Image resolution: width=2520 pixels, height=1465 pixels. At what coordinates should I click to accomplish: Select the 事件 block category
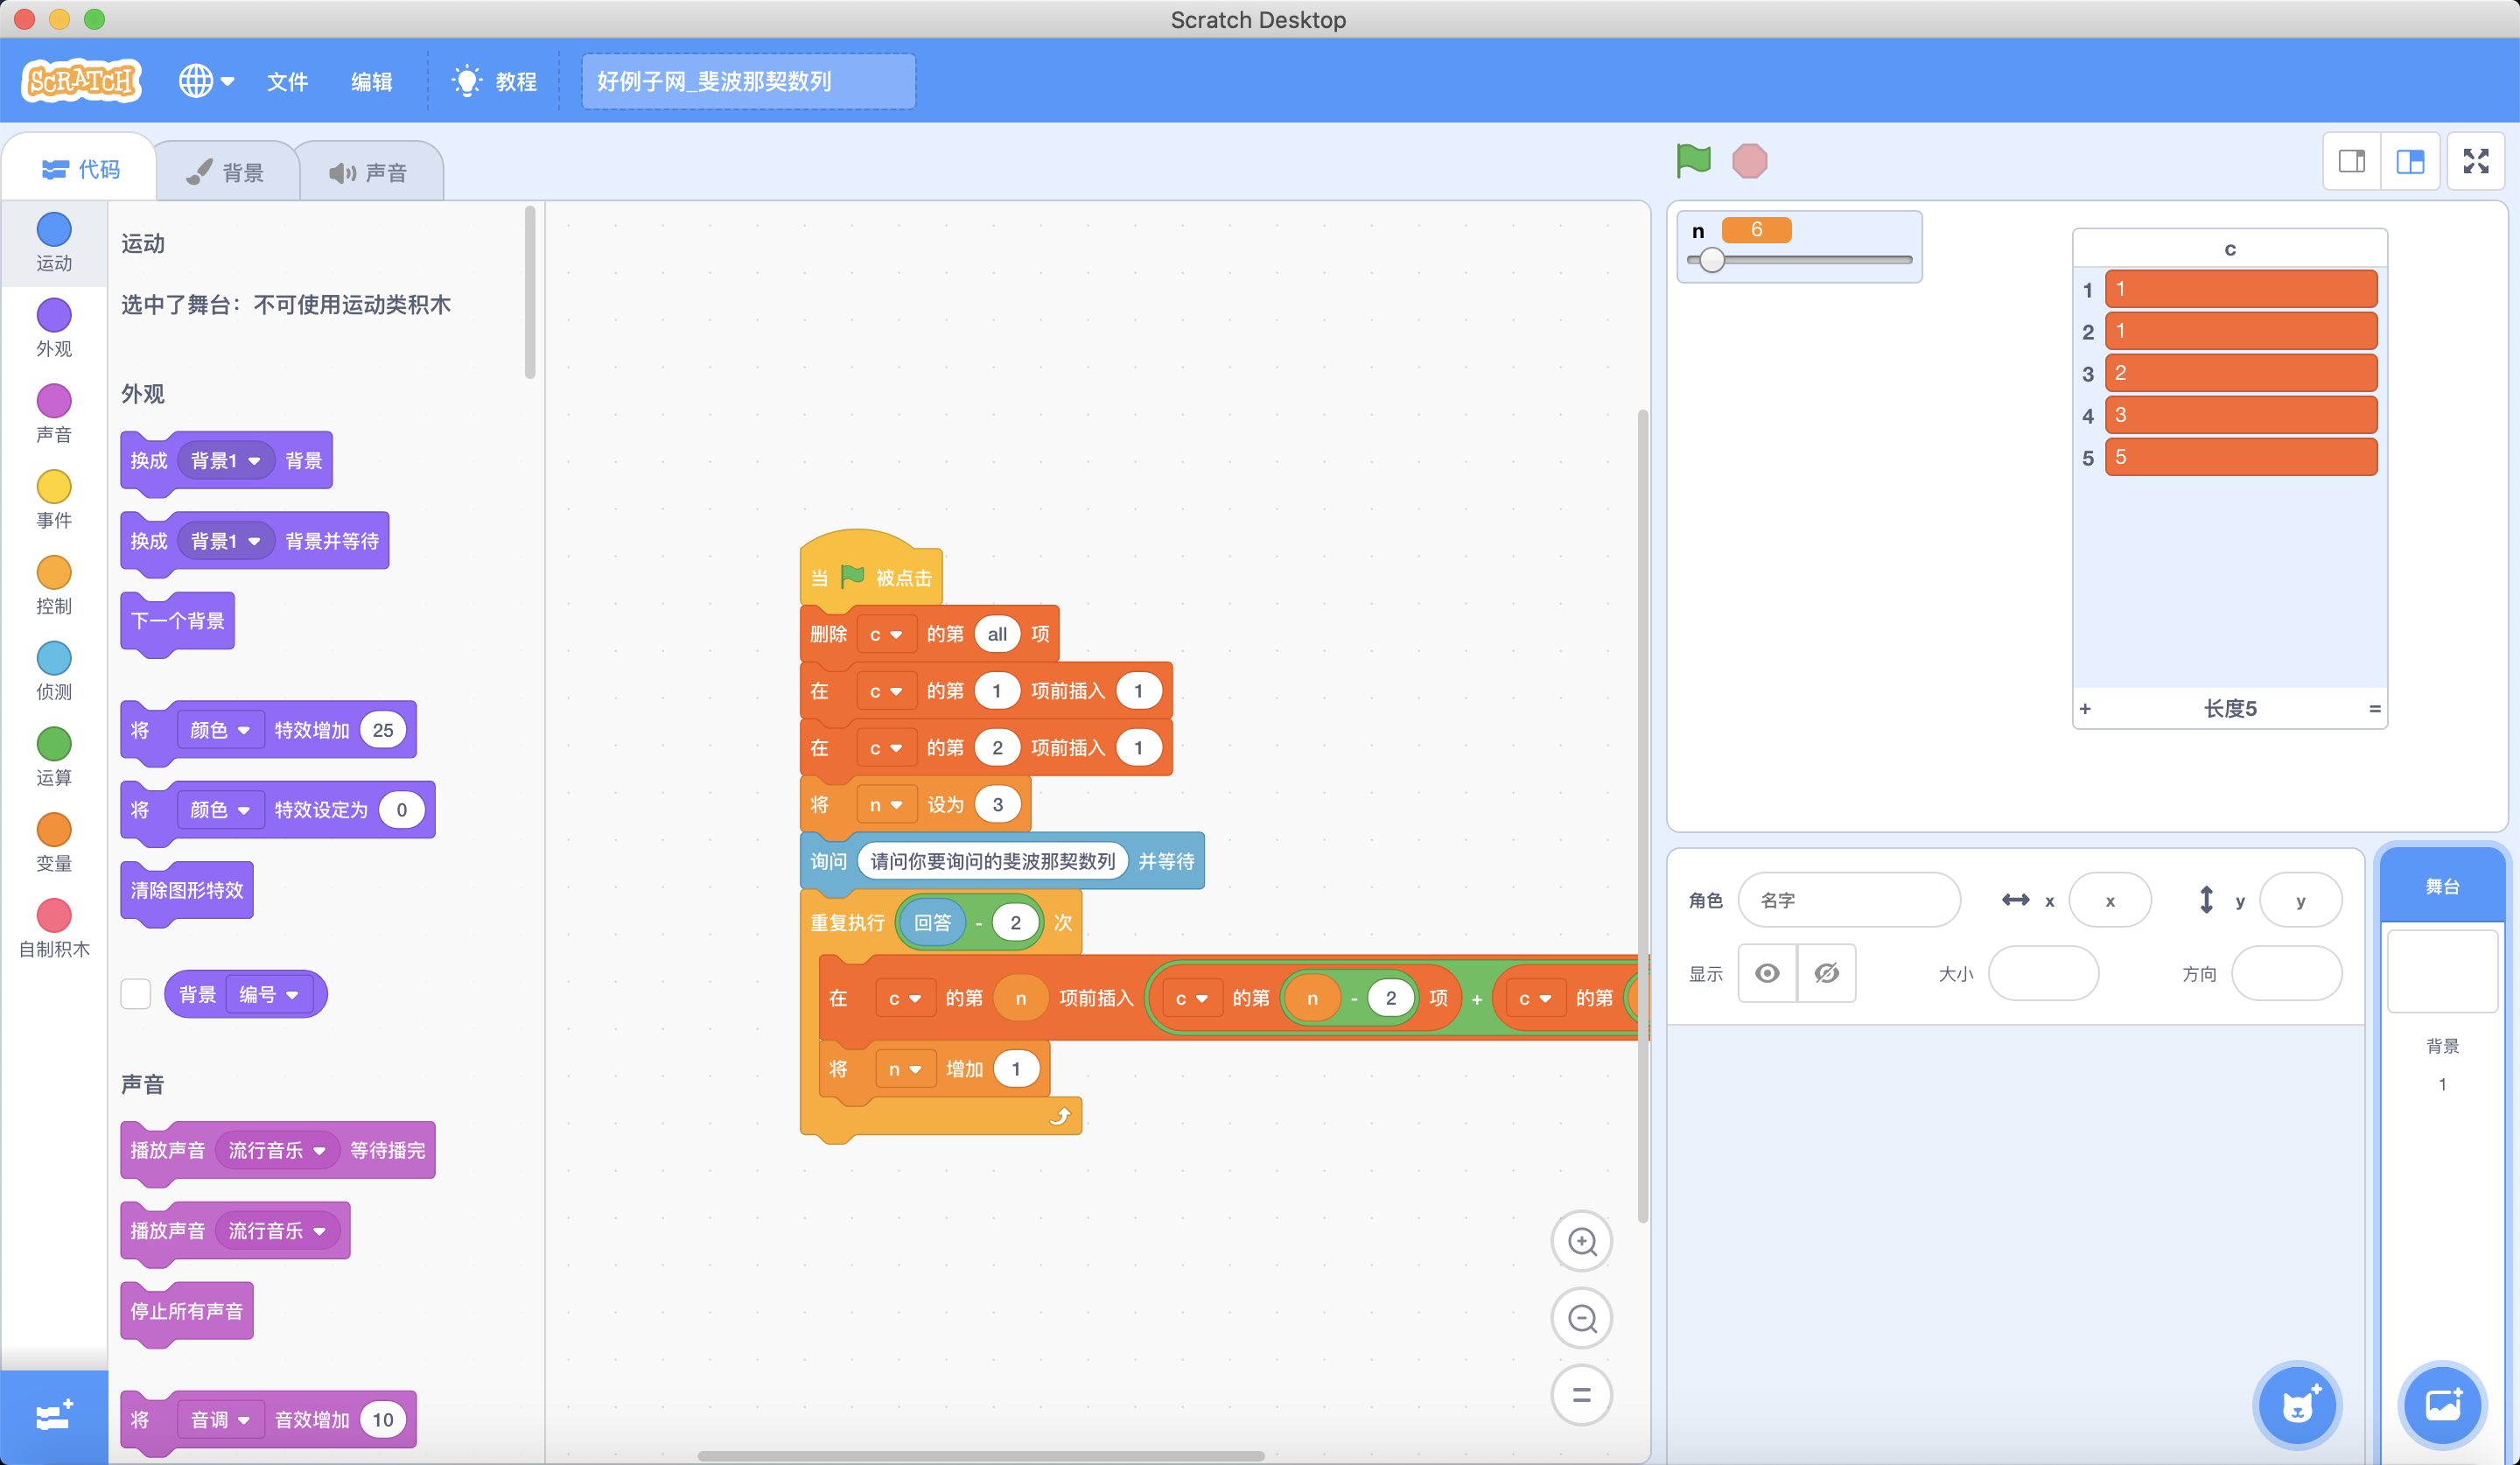pyautogui.click(x=54, y=500)
